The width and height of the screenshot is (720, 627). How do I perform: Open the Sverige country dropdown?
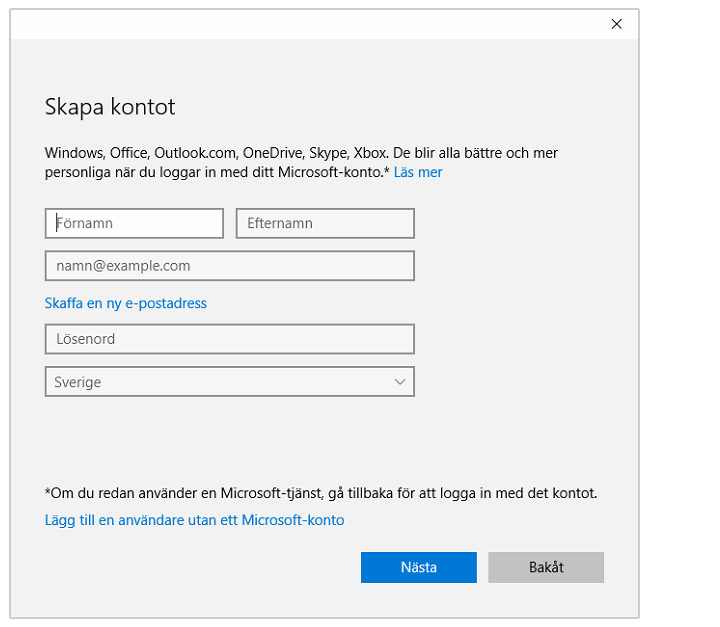[x=230, y=381]
